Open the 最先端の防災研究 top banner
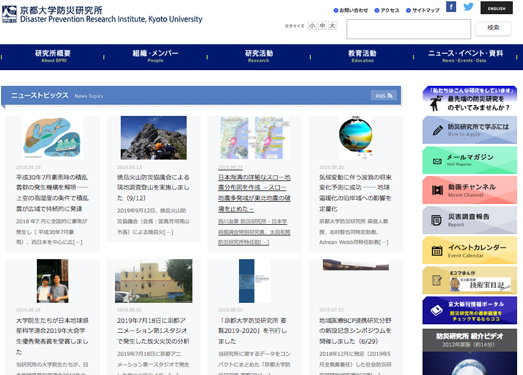Image resolution: width=523 pixels, height=375 pixels. (470, 100)
